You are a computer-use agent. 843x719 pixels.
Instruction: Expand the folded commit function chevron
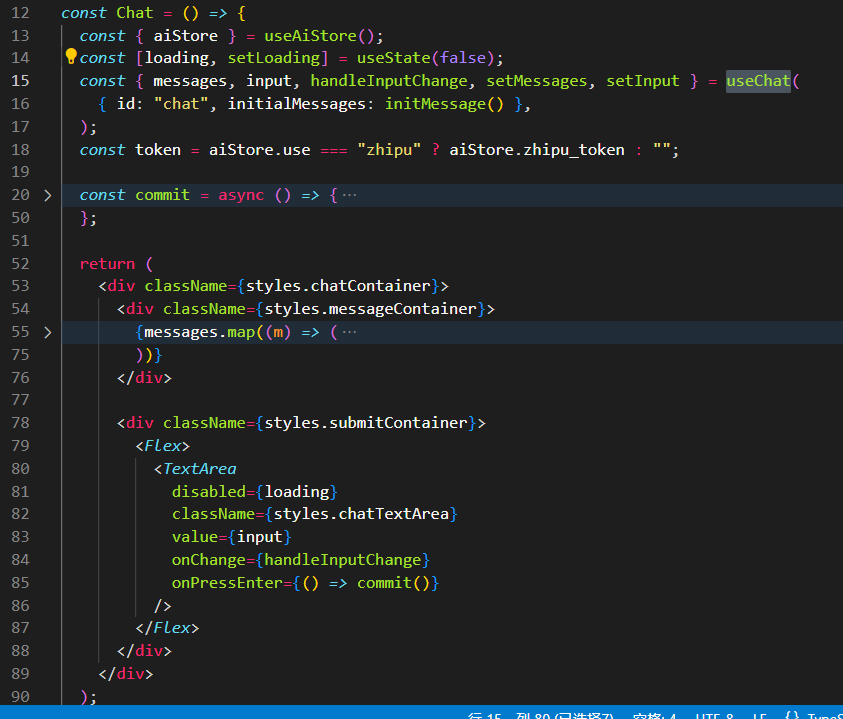click(48, 195)
